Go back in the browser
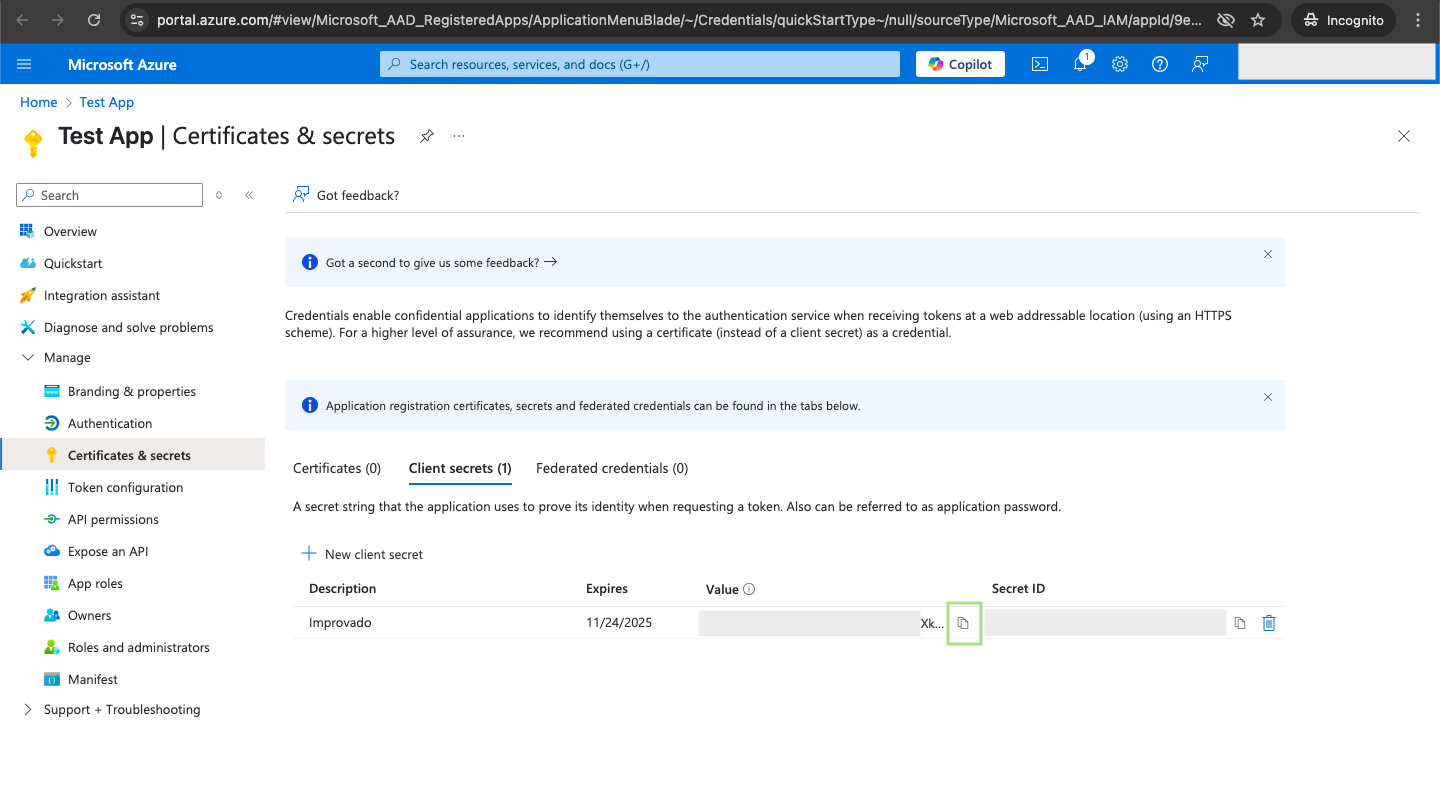Viewport: 1440px width, 803px height. point(23,20)
